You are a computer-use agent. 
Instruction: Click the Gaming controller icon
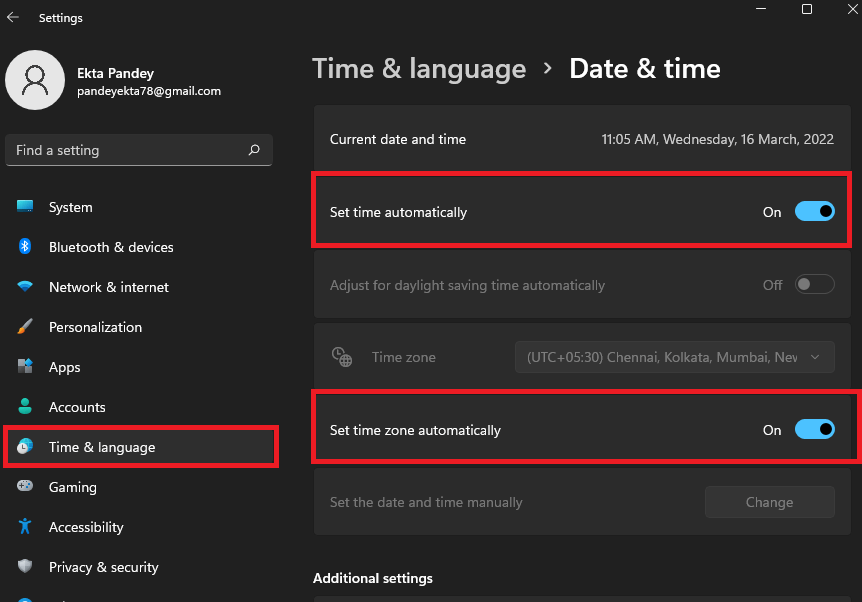[x=25, y=487]
